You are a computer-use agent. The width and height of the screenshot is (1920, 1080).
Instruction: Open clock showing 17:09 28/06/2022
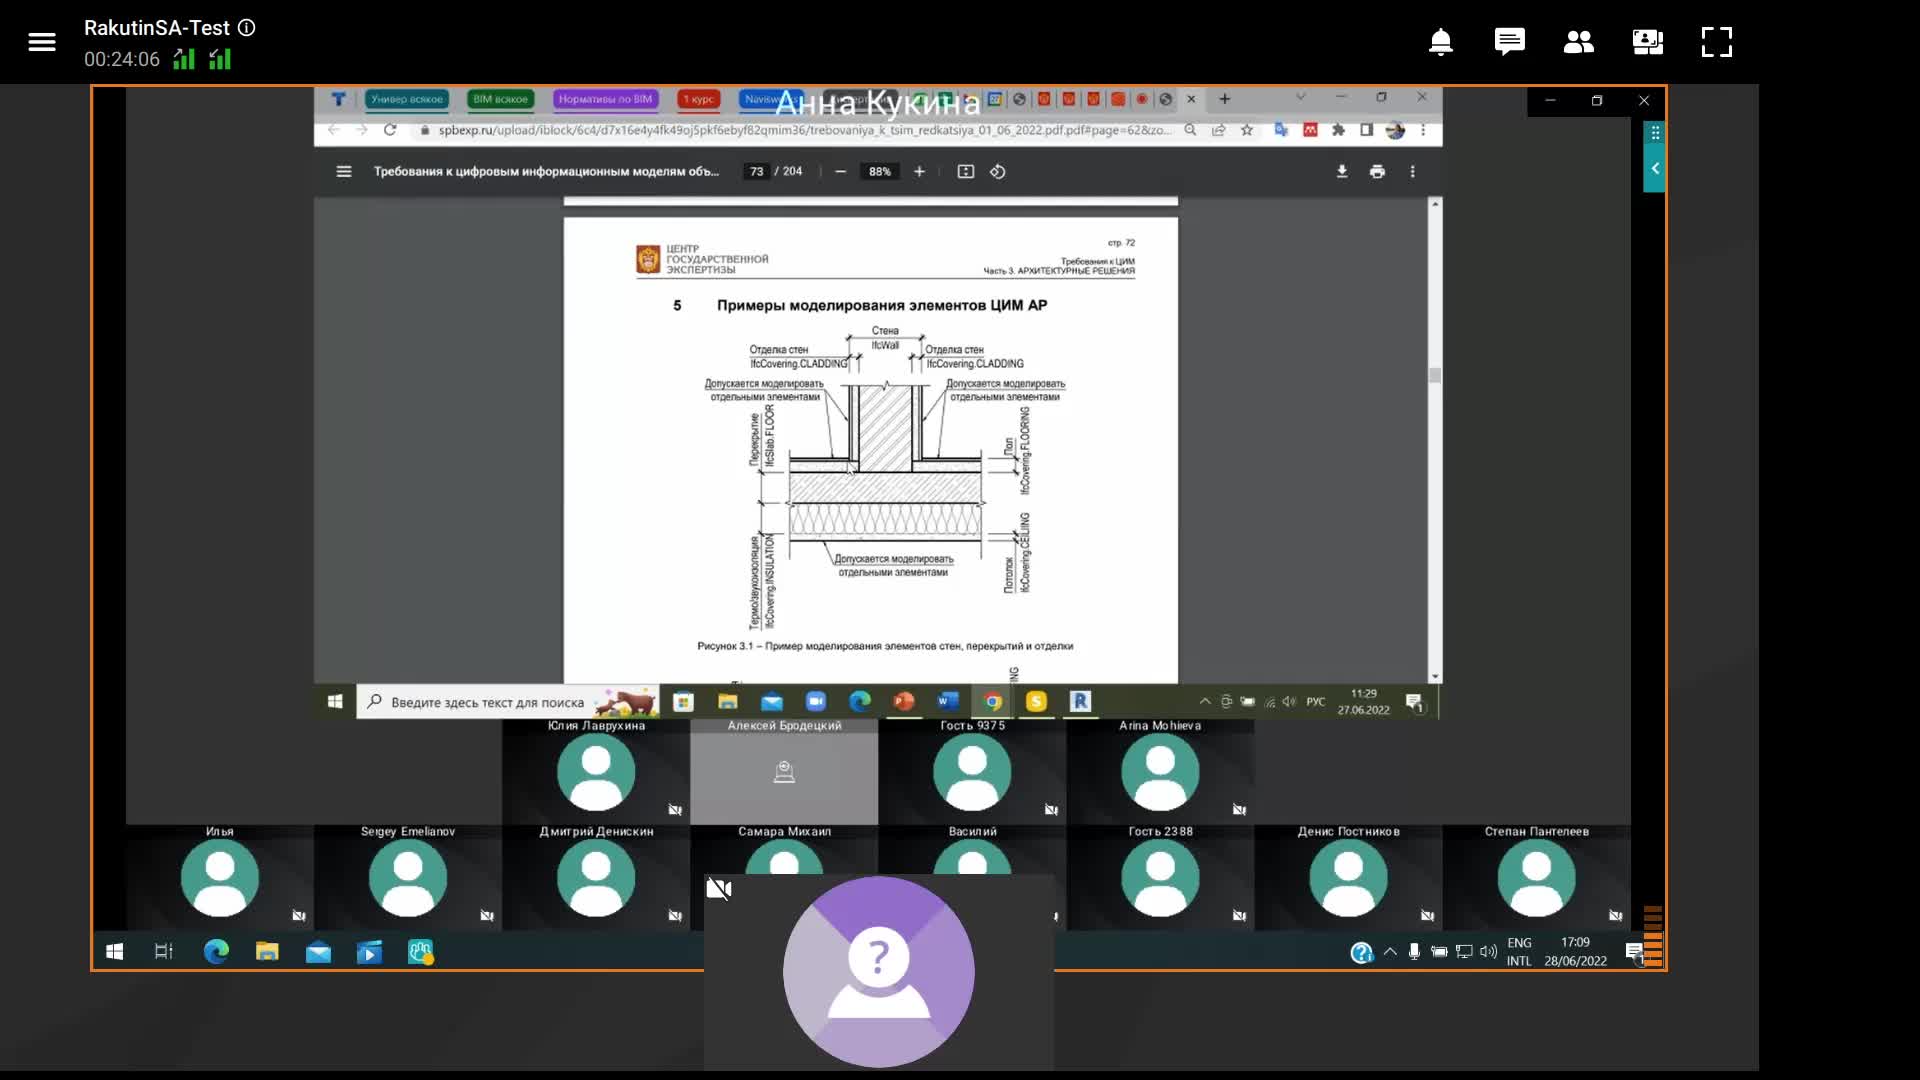(x=1575, y=952)
